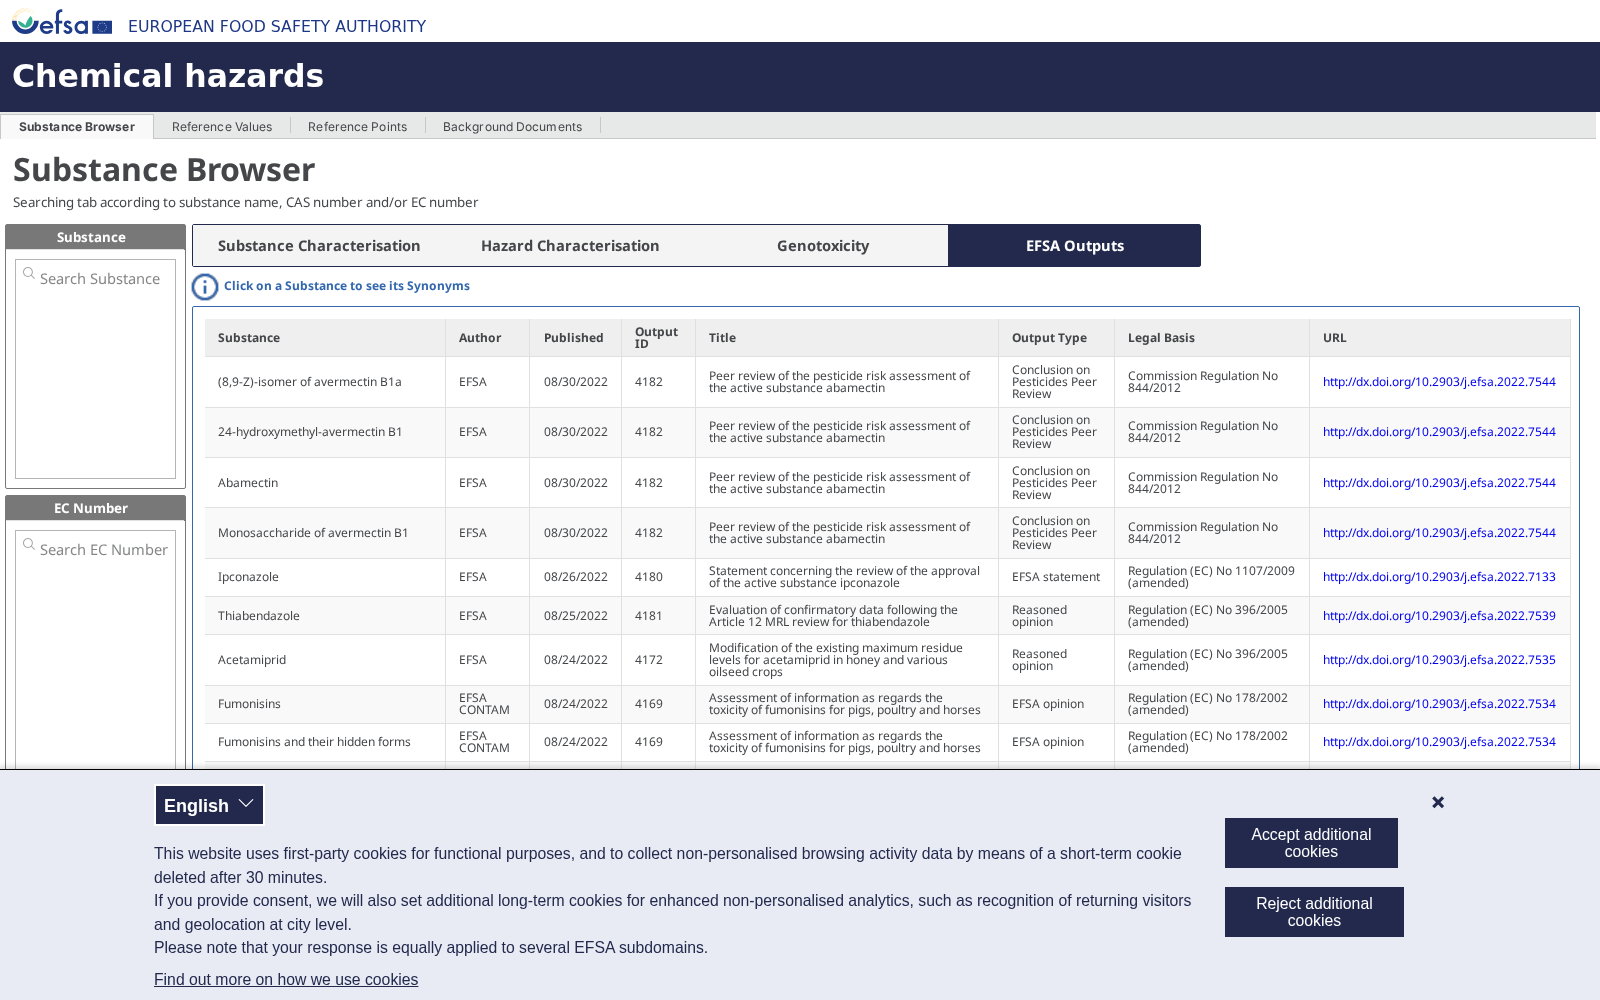Open the DOI link for Abamectin row

coord(1439,483)
